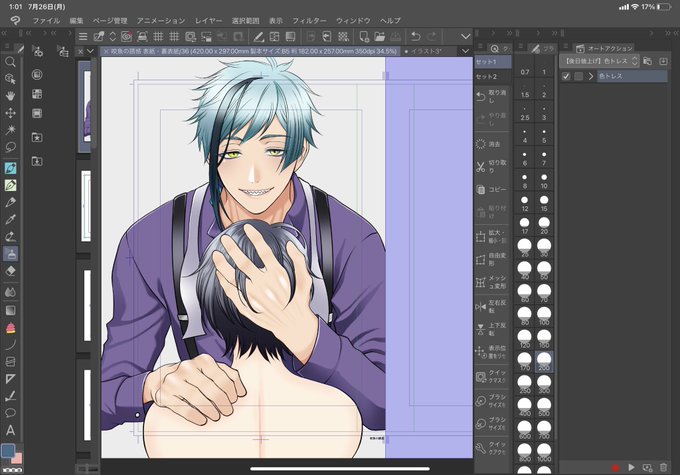Viewport: 680px width, 475px height.
Task: Open the auto action set dropdown
Action: click(600, 61)
